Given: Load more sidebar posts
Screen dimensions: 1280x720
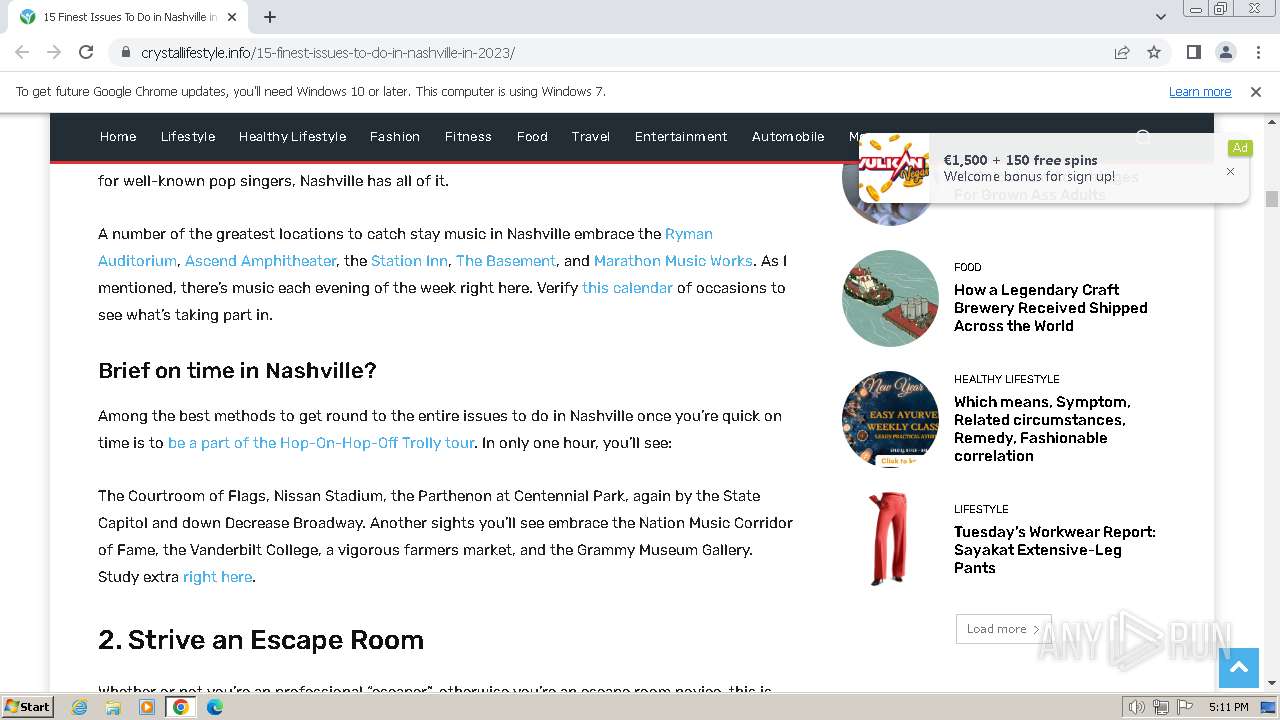Looking at the screenshot, I should pyautogui.click(x=1003, y=629).
